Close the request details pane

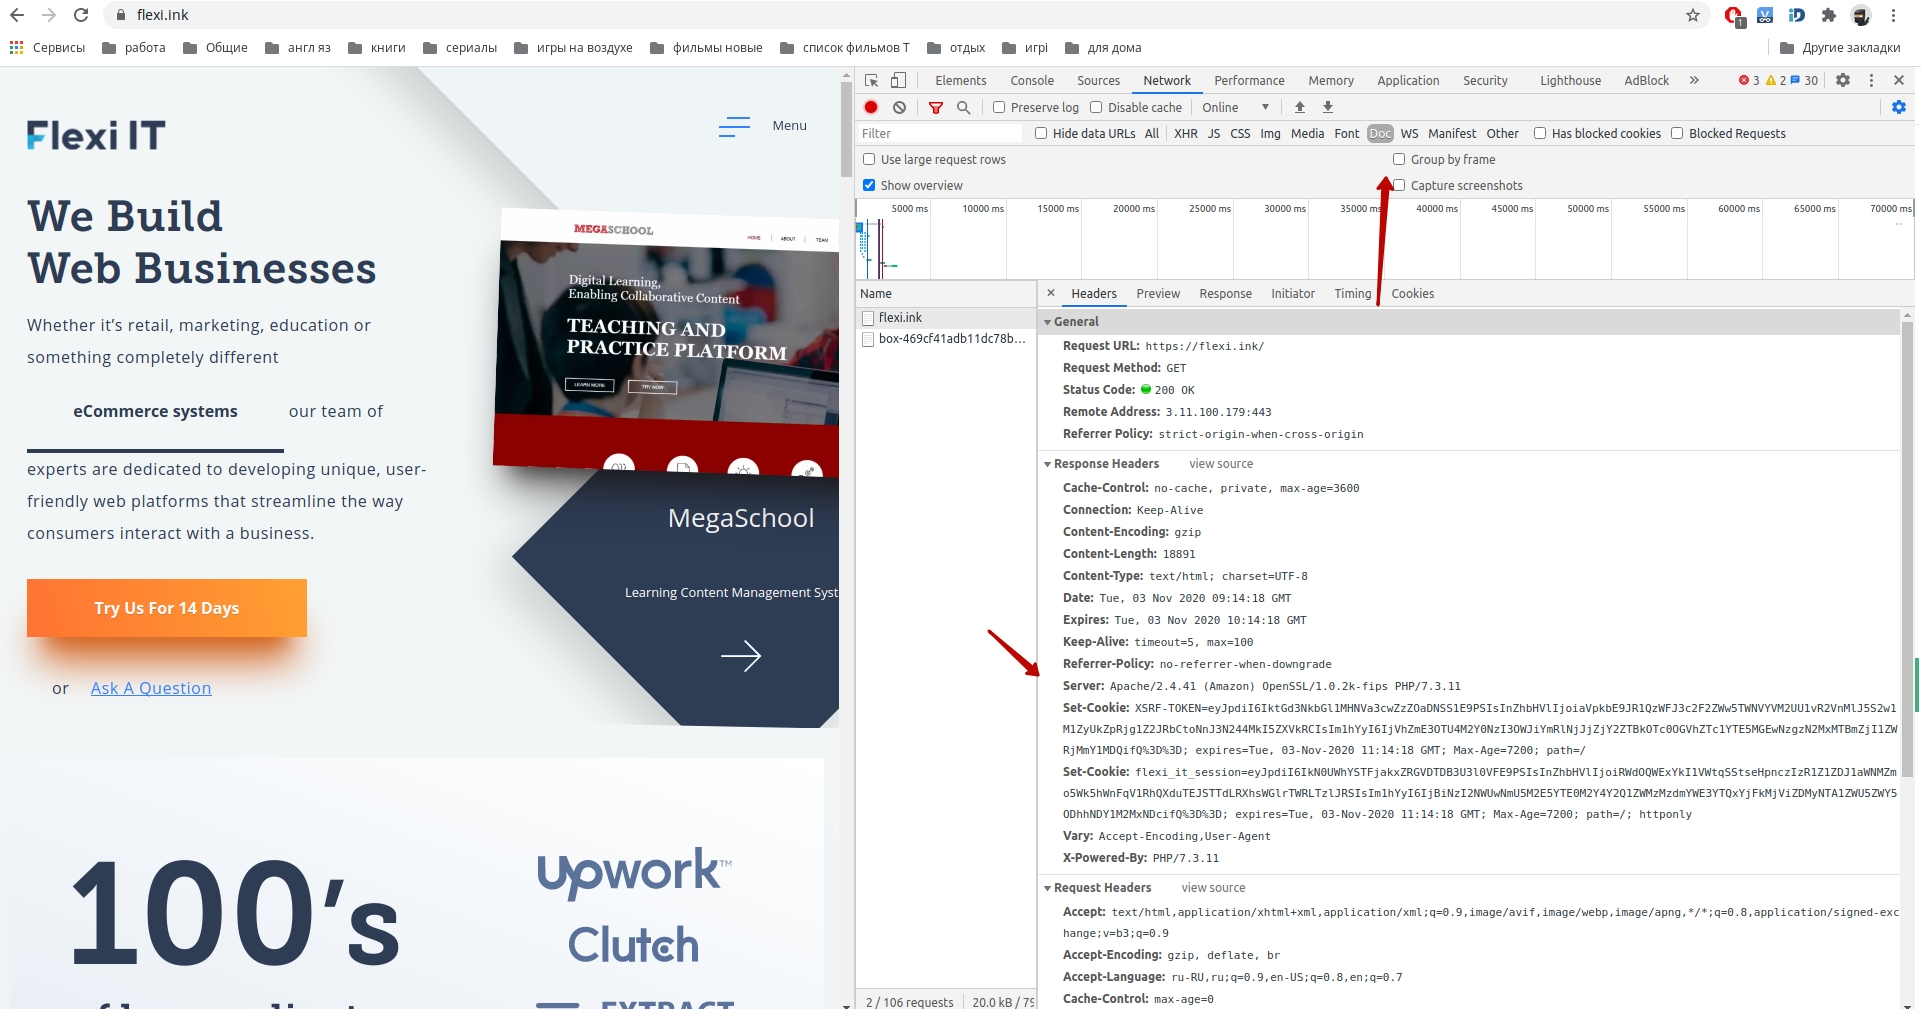click(x=1051, y=293)
